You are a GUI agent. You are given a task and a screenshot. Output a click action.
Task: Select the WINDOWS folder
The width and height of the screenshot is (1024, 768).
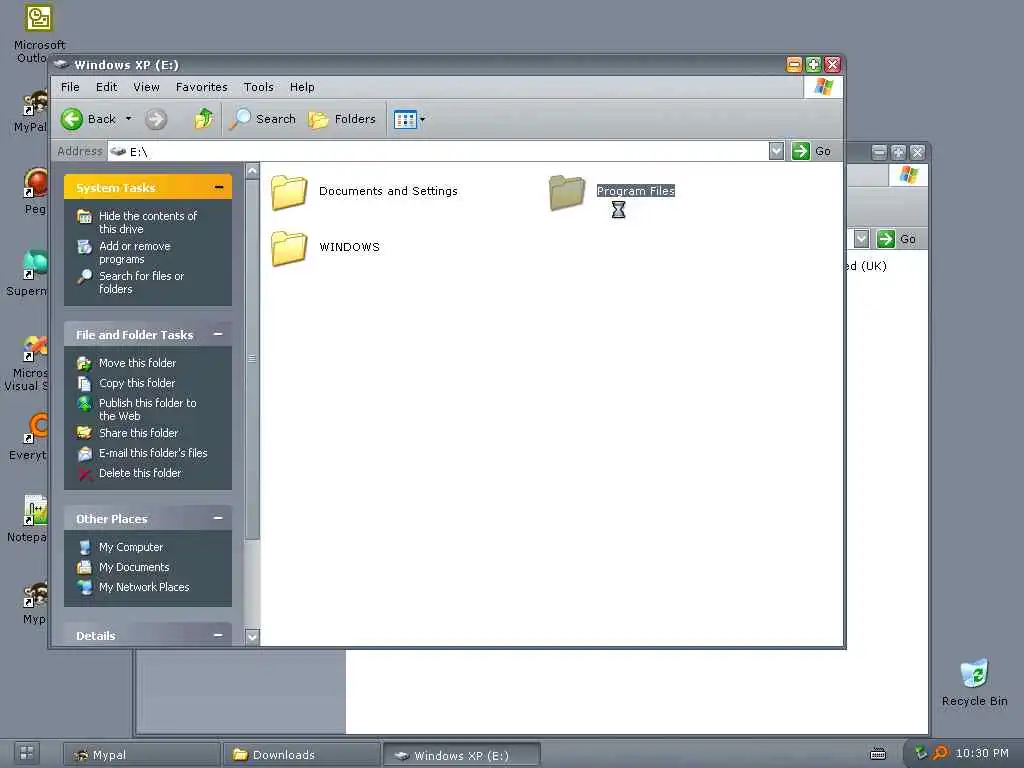point(325,248)
